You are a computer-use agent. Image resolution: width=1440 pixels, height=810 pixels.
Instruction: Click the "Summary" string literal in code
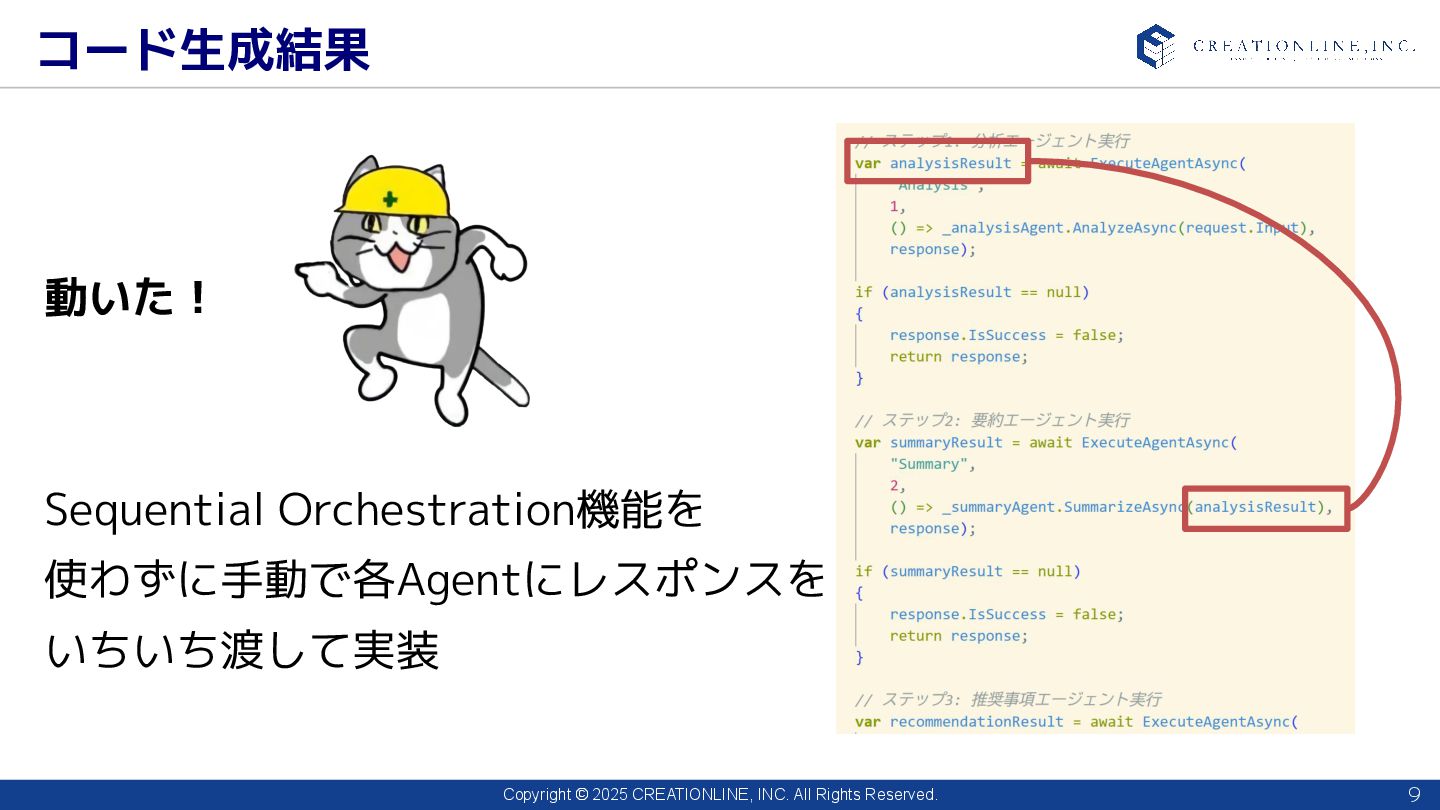932,464
